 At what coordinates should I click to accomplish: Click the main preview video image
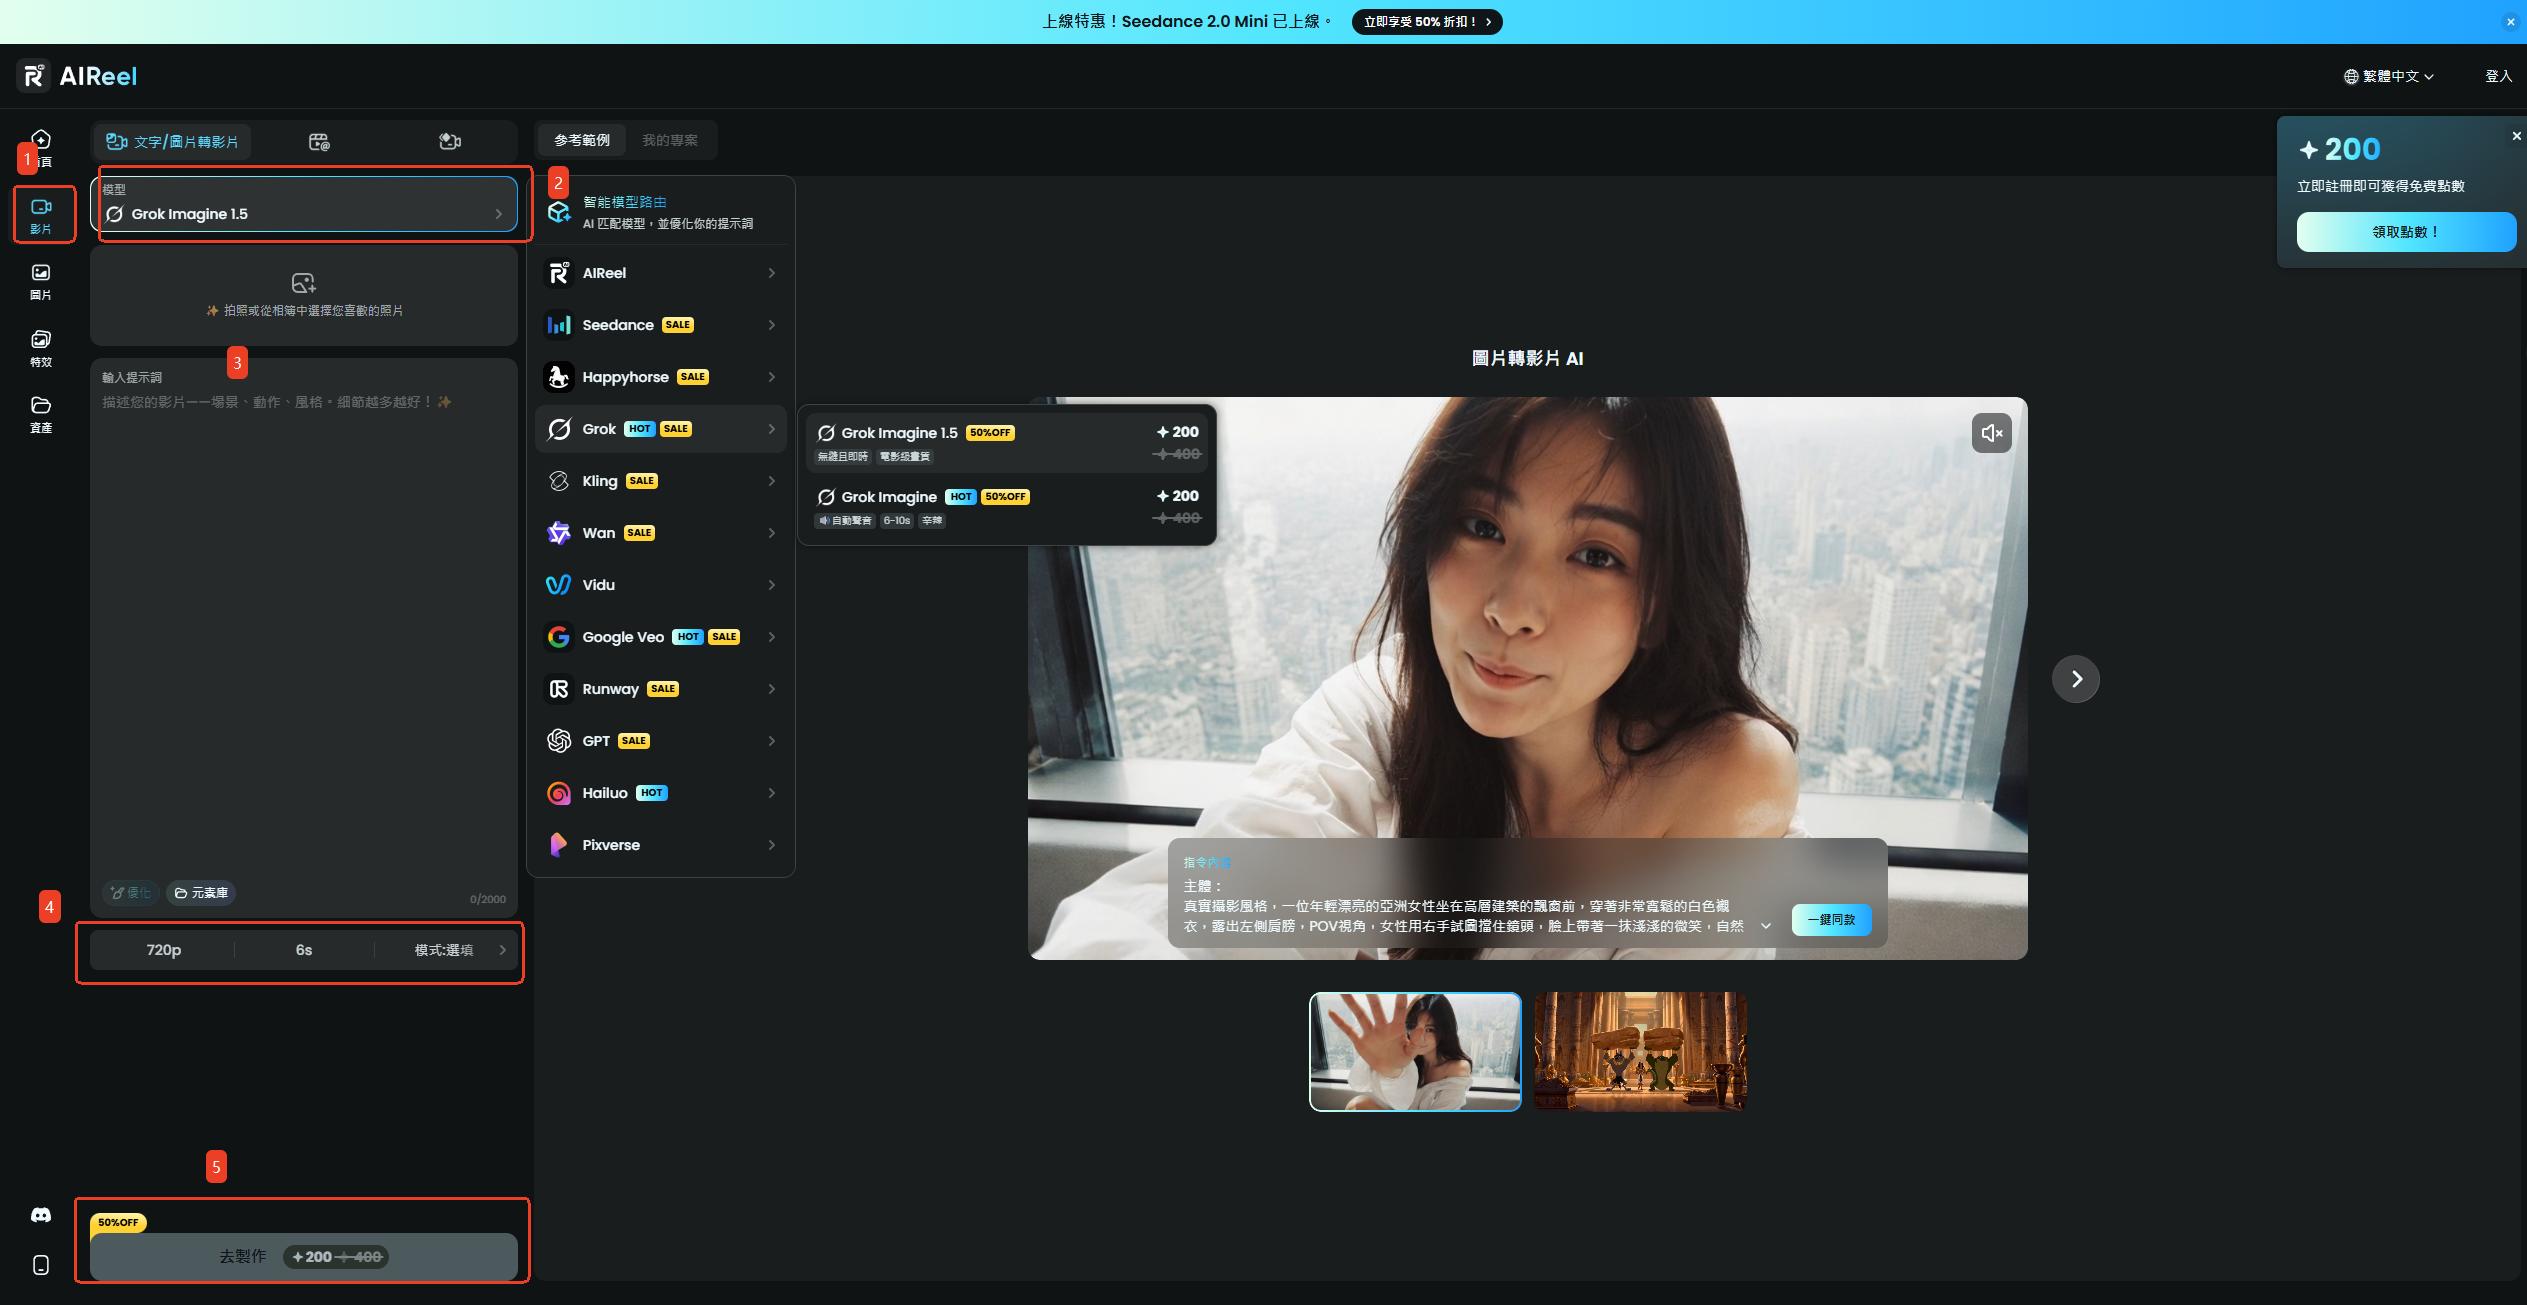1527,679
